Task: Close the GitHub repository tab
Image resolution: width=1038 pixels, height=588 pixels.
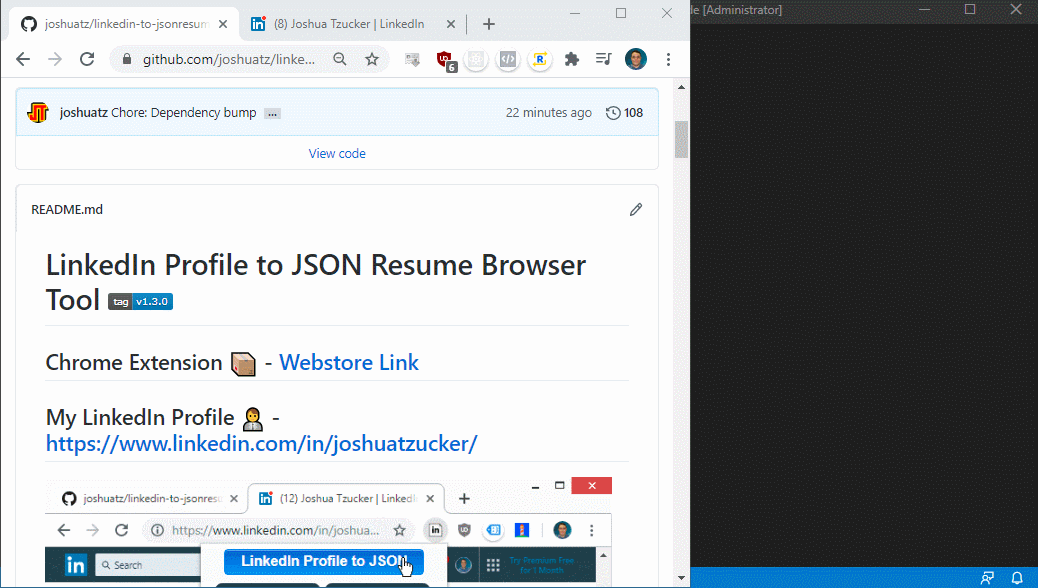Action: point(223,24)
